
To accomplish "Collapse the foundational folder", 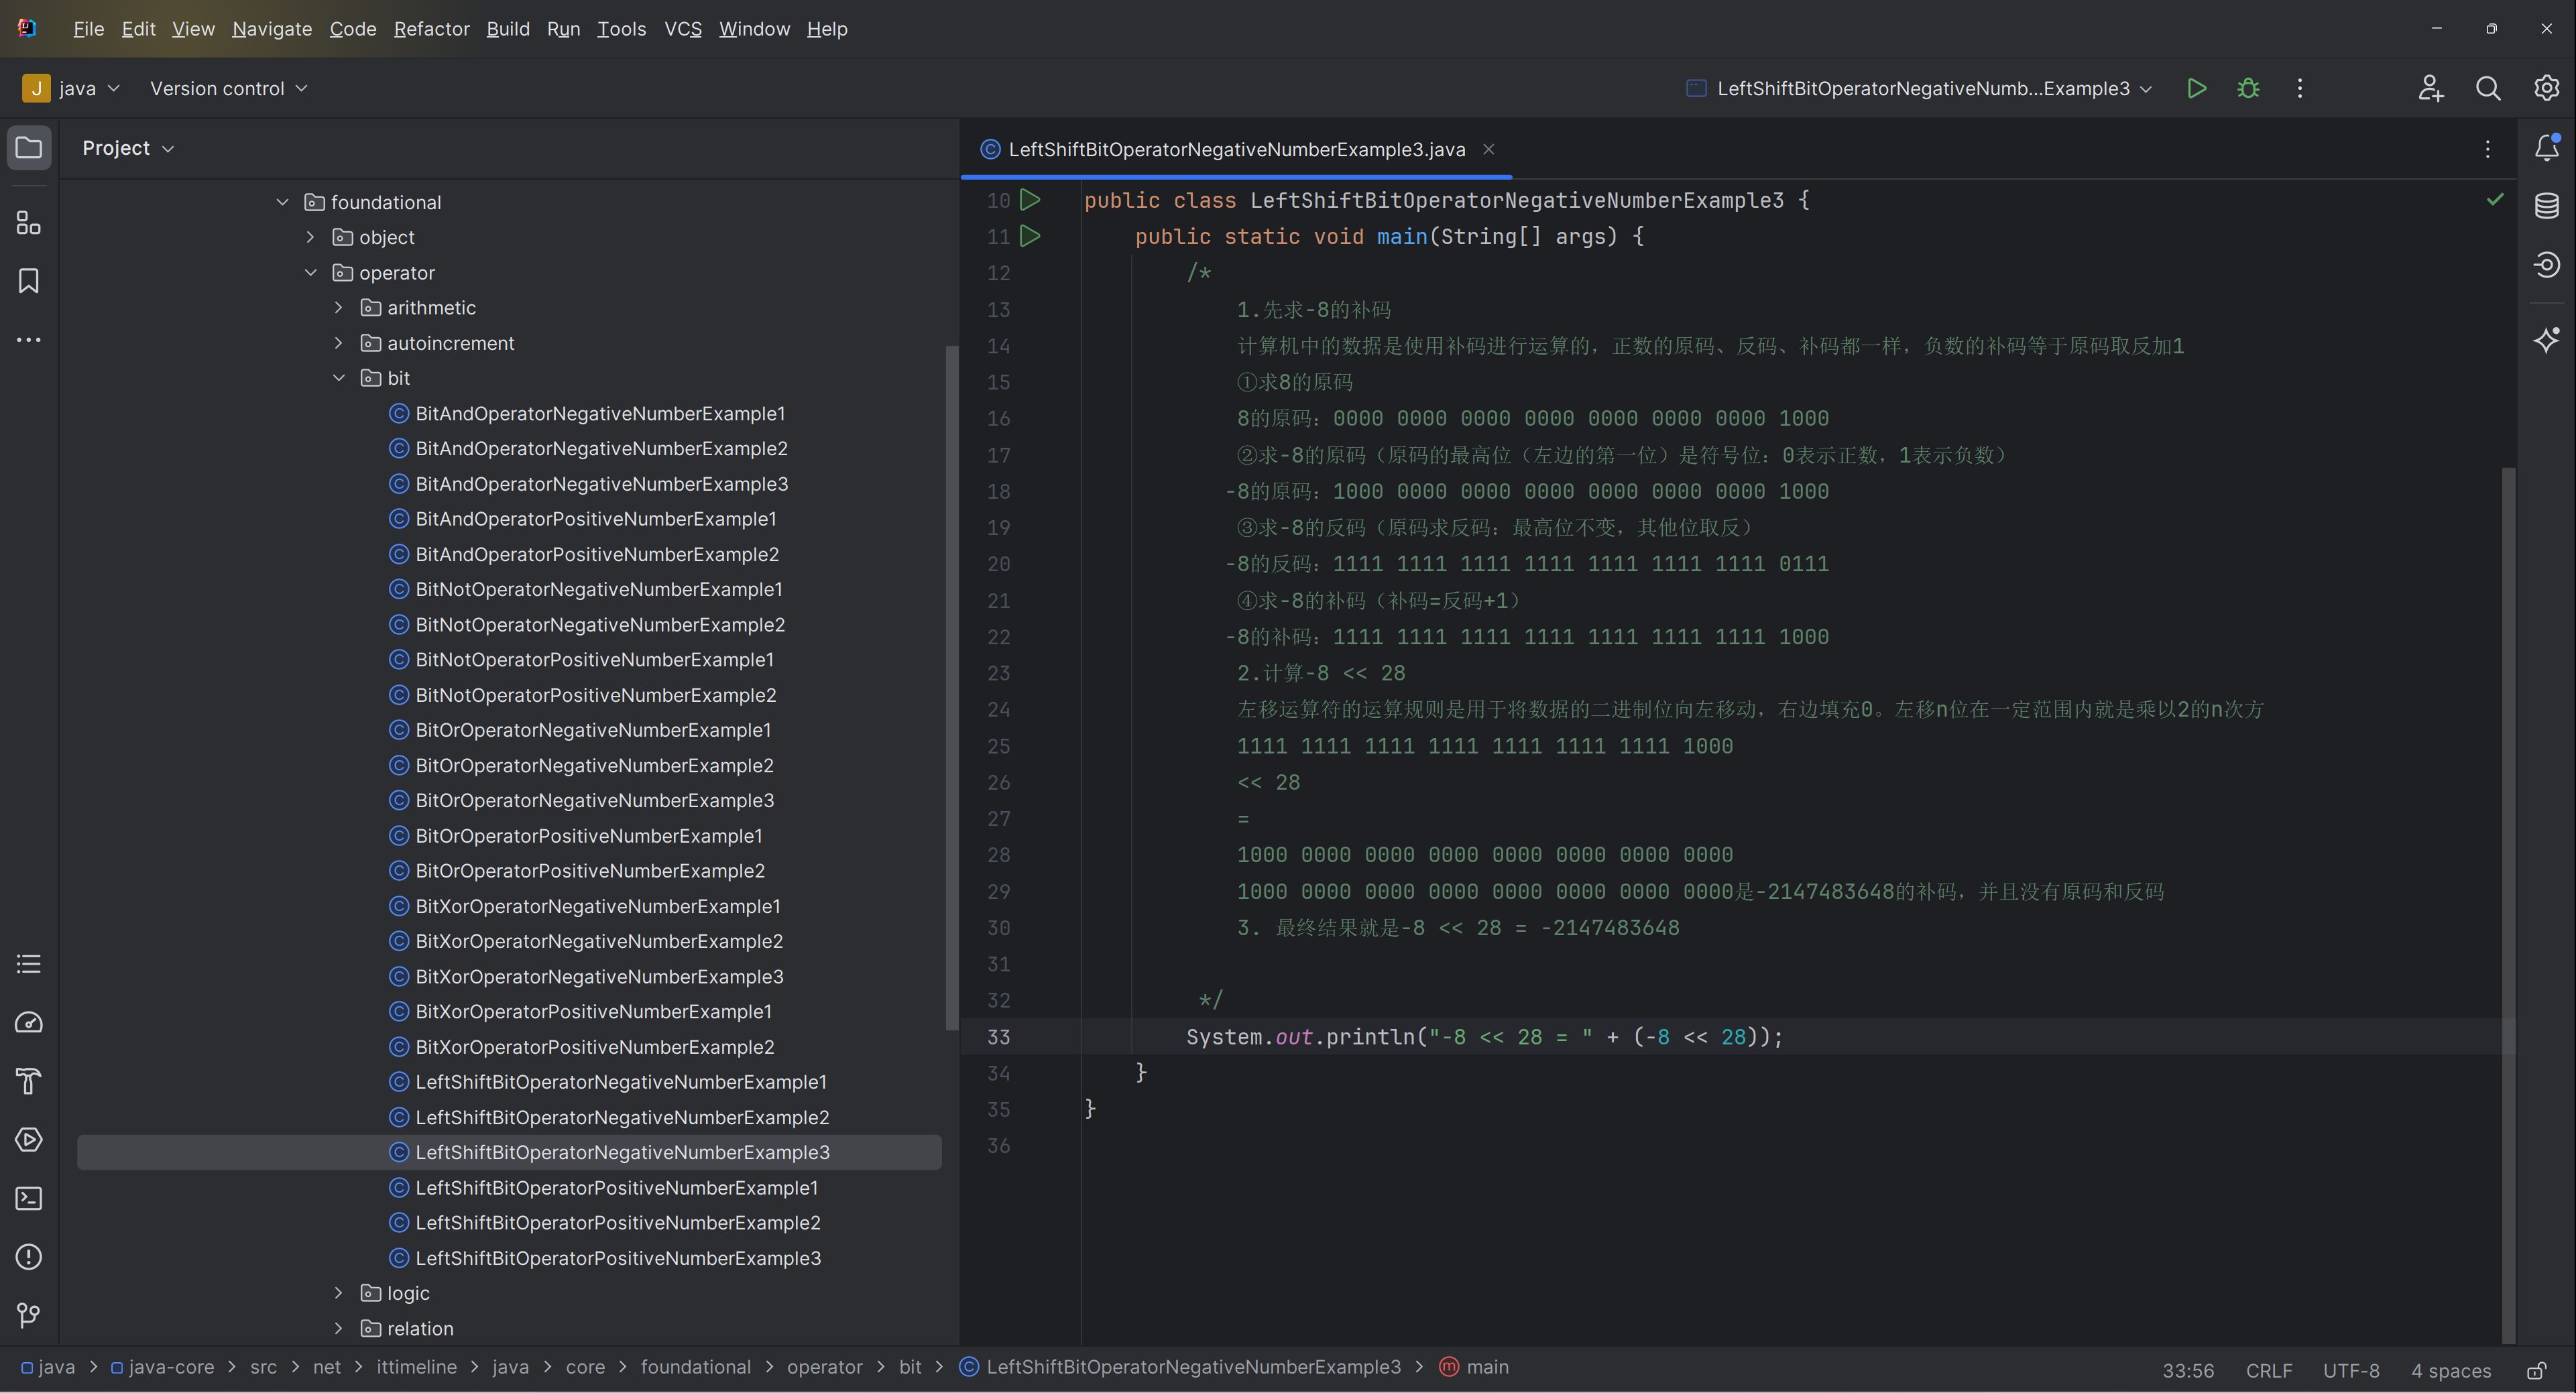I will pyautogui.click(x=283, y=202).
